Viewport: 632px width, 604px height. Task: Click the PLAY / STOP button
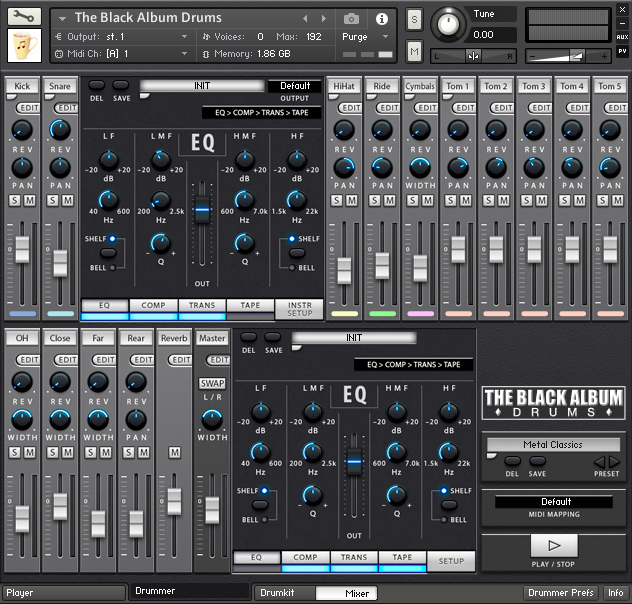coord(554,546)
